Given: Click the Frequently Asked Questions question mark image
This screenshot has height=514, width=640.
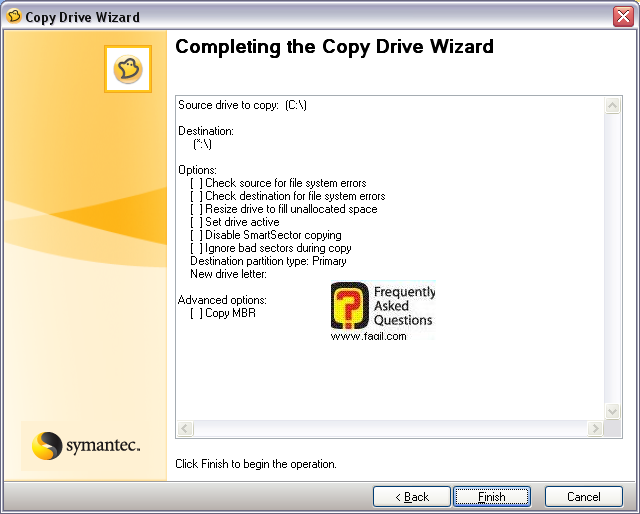Looking at the screenshot, I should click(350, 307).
